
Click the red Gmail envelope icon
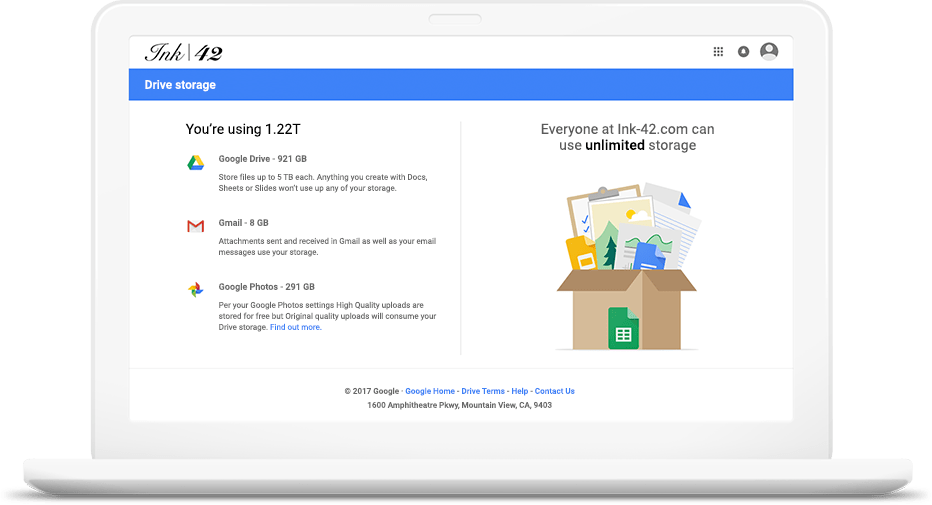(196, 227)
